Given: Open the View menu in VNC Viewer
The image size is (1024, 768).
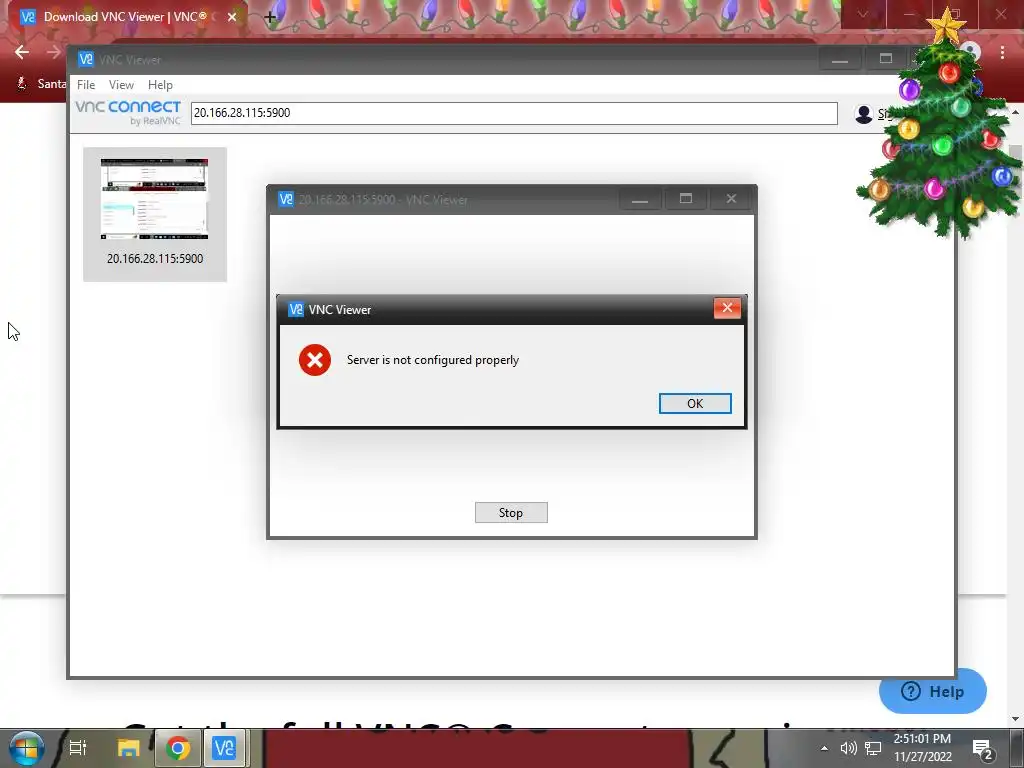Looking at the screenshot, I should [121, 85].
